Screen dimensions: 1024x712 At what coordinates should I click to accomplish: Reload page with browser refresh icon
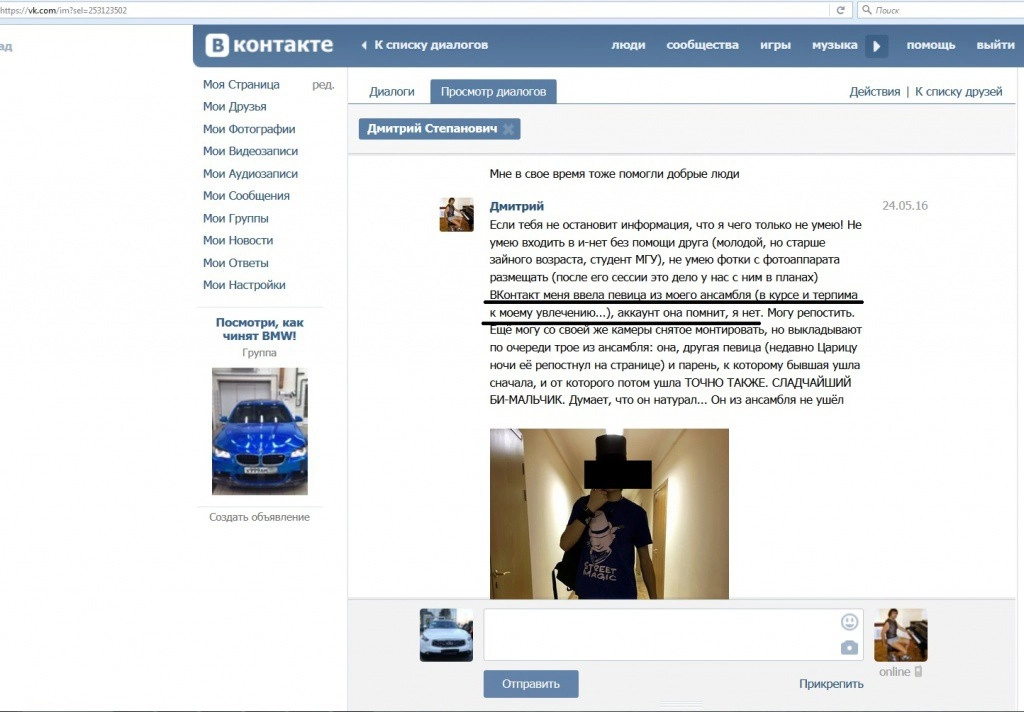pos(842,10)
